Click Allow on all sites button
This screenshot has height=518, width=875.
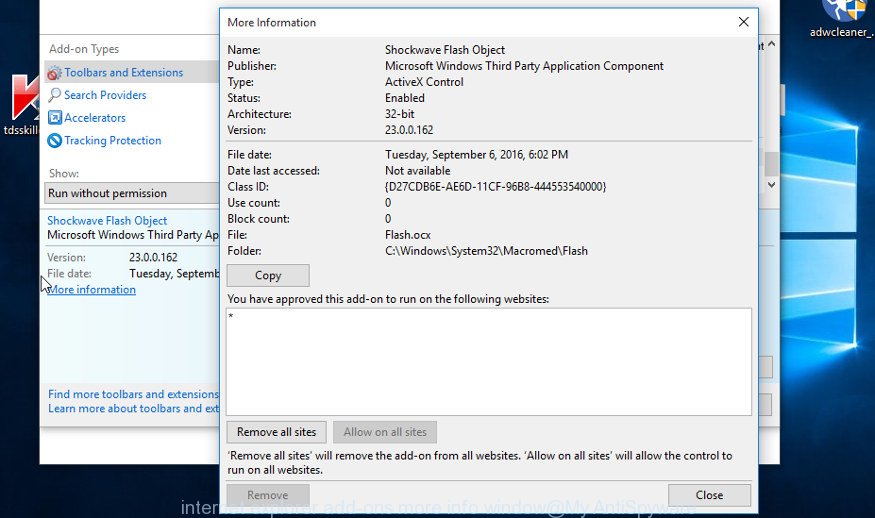pyautogui.click(x=385, y=432)
